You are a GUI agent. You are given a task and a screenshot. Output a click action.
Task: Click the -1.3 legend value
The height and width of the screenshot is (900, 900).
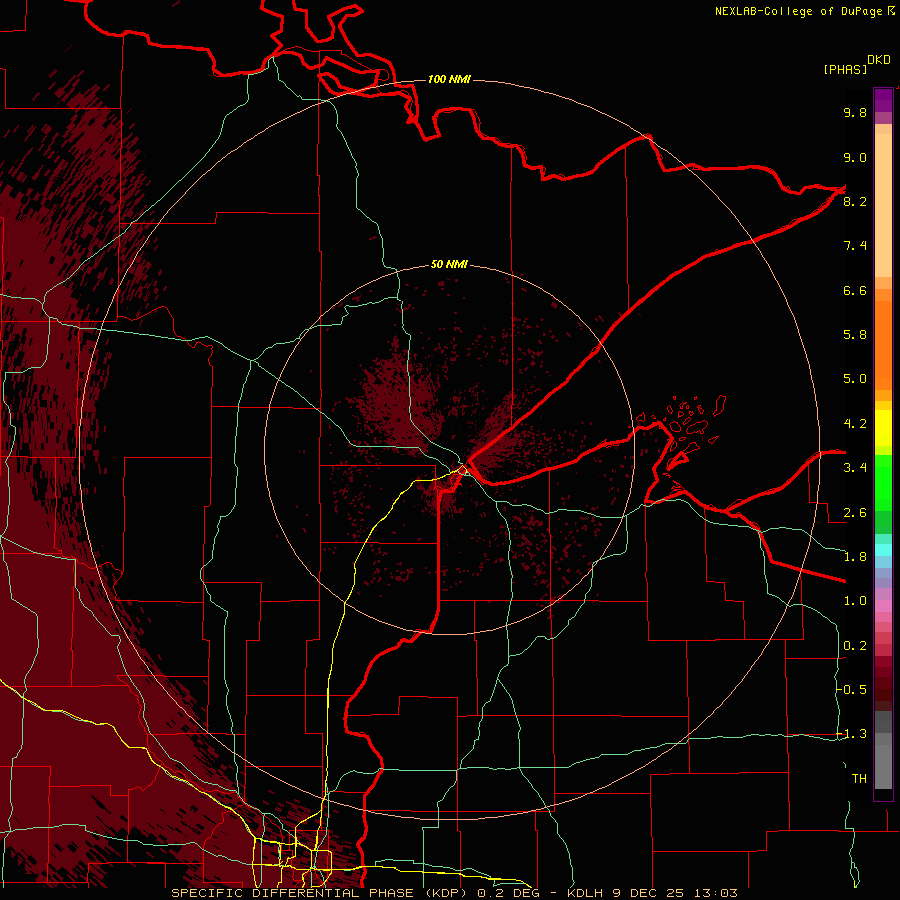852,734
